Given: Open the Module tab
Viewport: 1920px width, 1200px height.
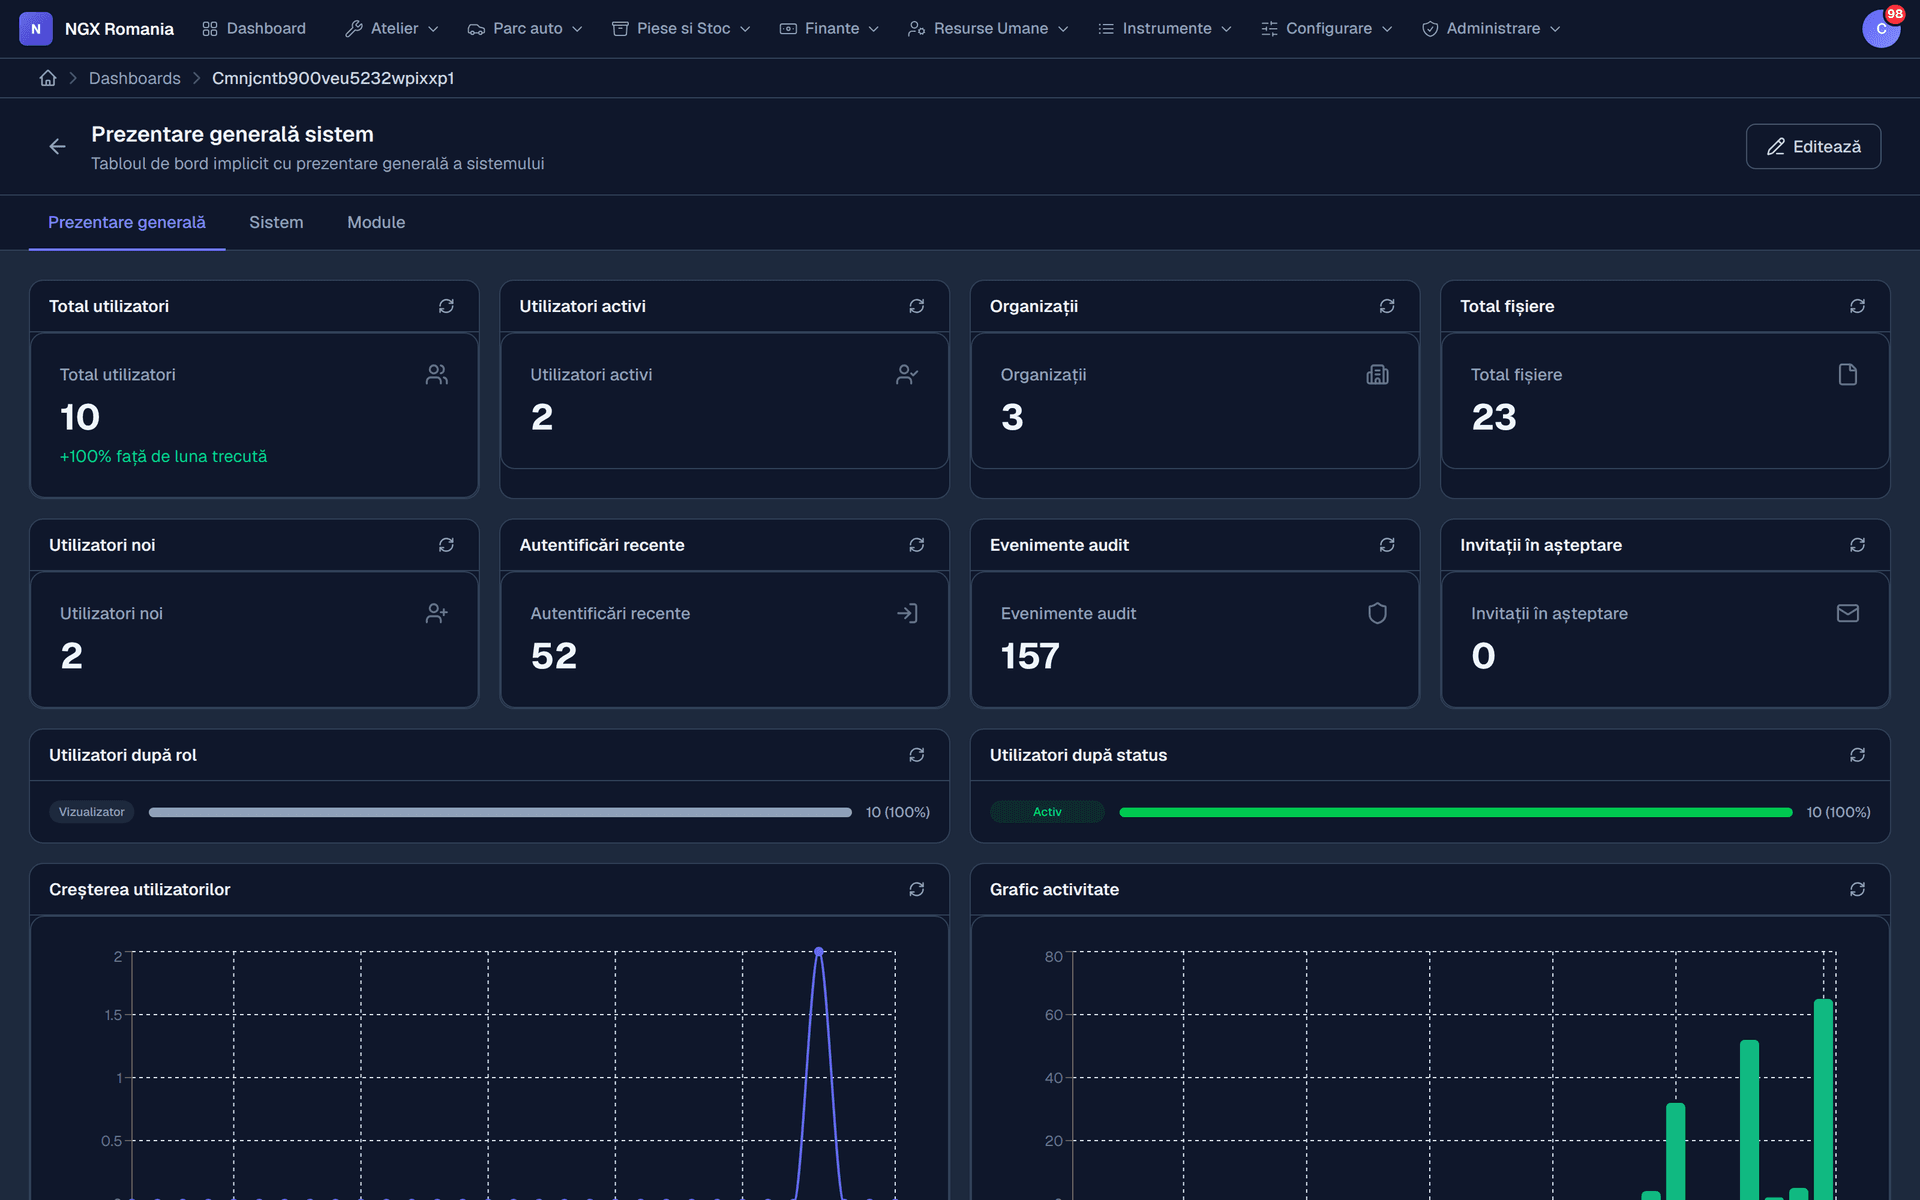Looking at the screenshot, I should [x=376, y=222].
